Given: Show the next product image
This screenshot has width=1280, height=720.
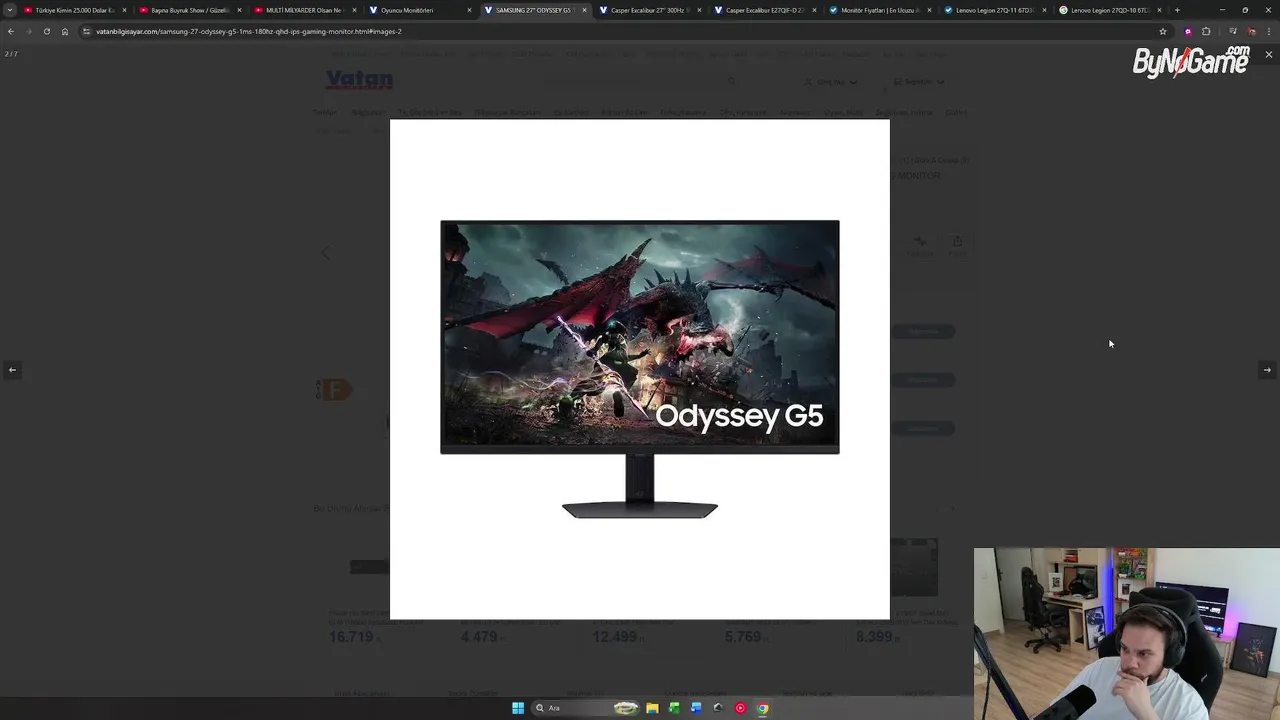Looking at the screenshot, I should coord(1267,370).
